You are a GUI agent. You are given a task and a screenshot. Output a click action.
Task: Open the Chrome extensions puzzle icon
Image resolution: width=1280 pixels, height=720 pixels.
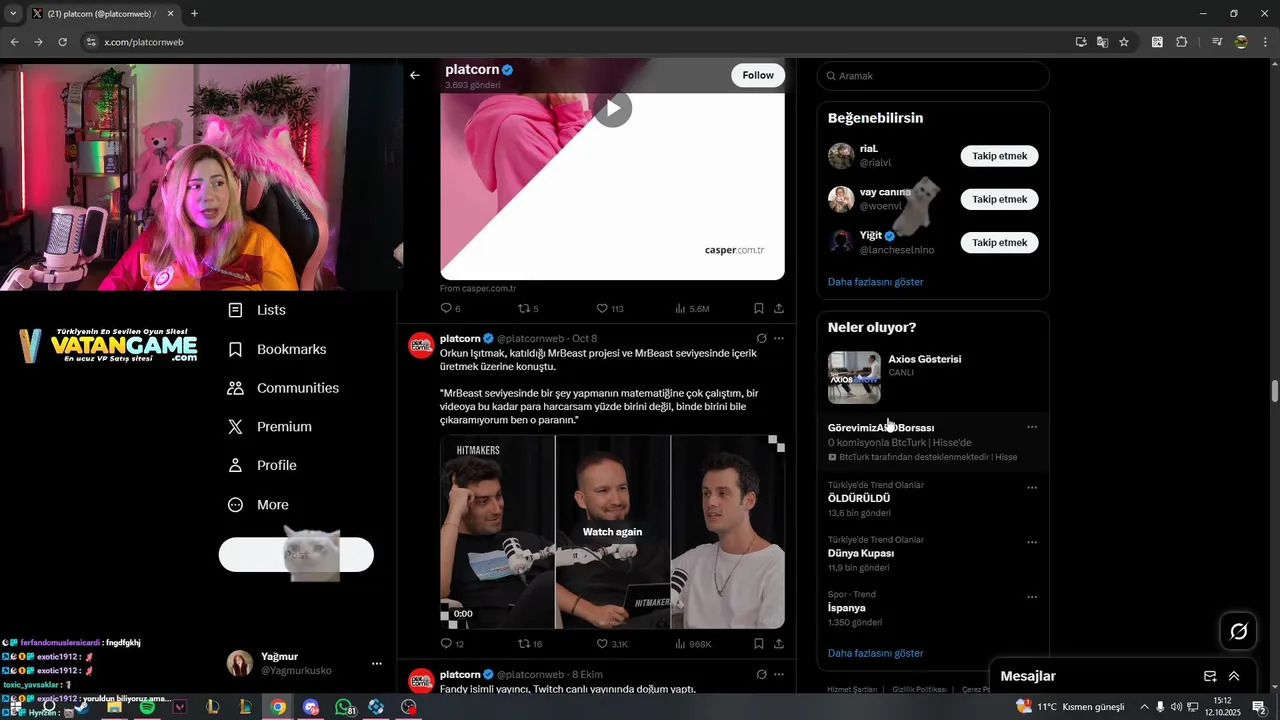(x=1182, y=42)
